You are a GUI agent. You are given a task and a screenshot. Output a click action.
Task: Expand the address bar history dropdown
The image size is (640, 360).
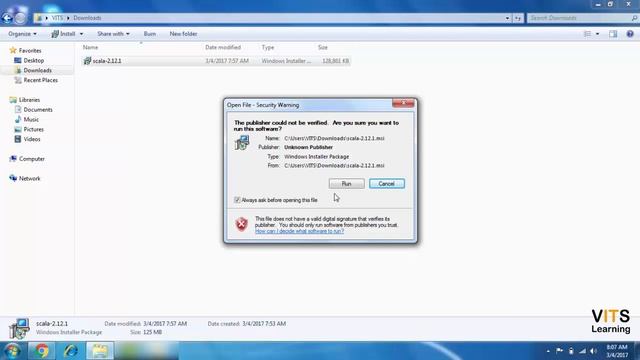[x=507, y=18]
